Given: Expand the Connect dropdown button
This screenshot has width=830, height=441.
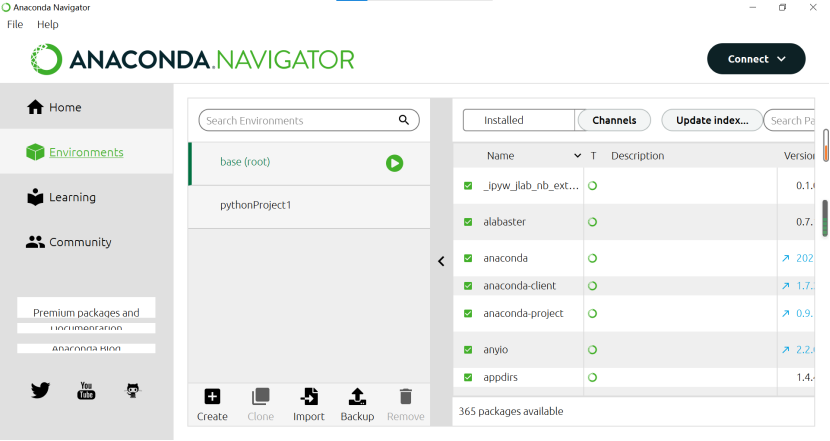Looking at the screenshot, I should point(756,59).
